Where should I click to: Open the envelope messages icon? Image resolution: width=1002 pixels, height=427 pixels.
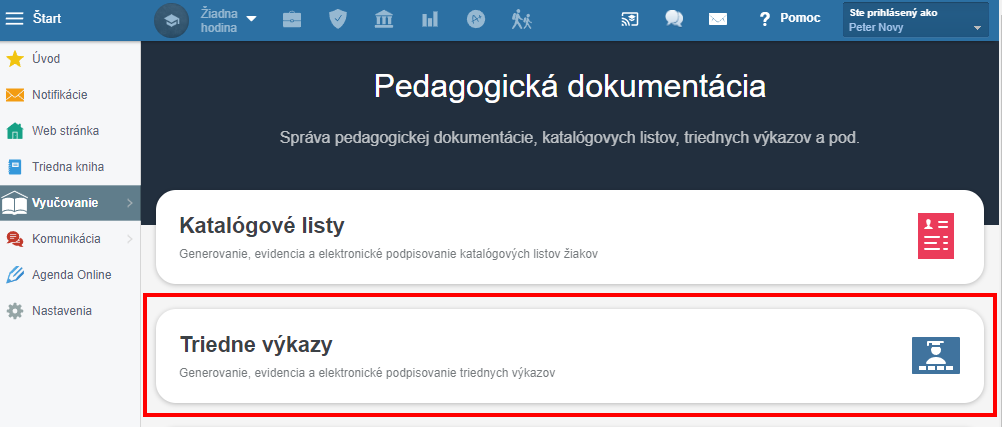click(717, 19)
